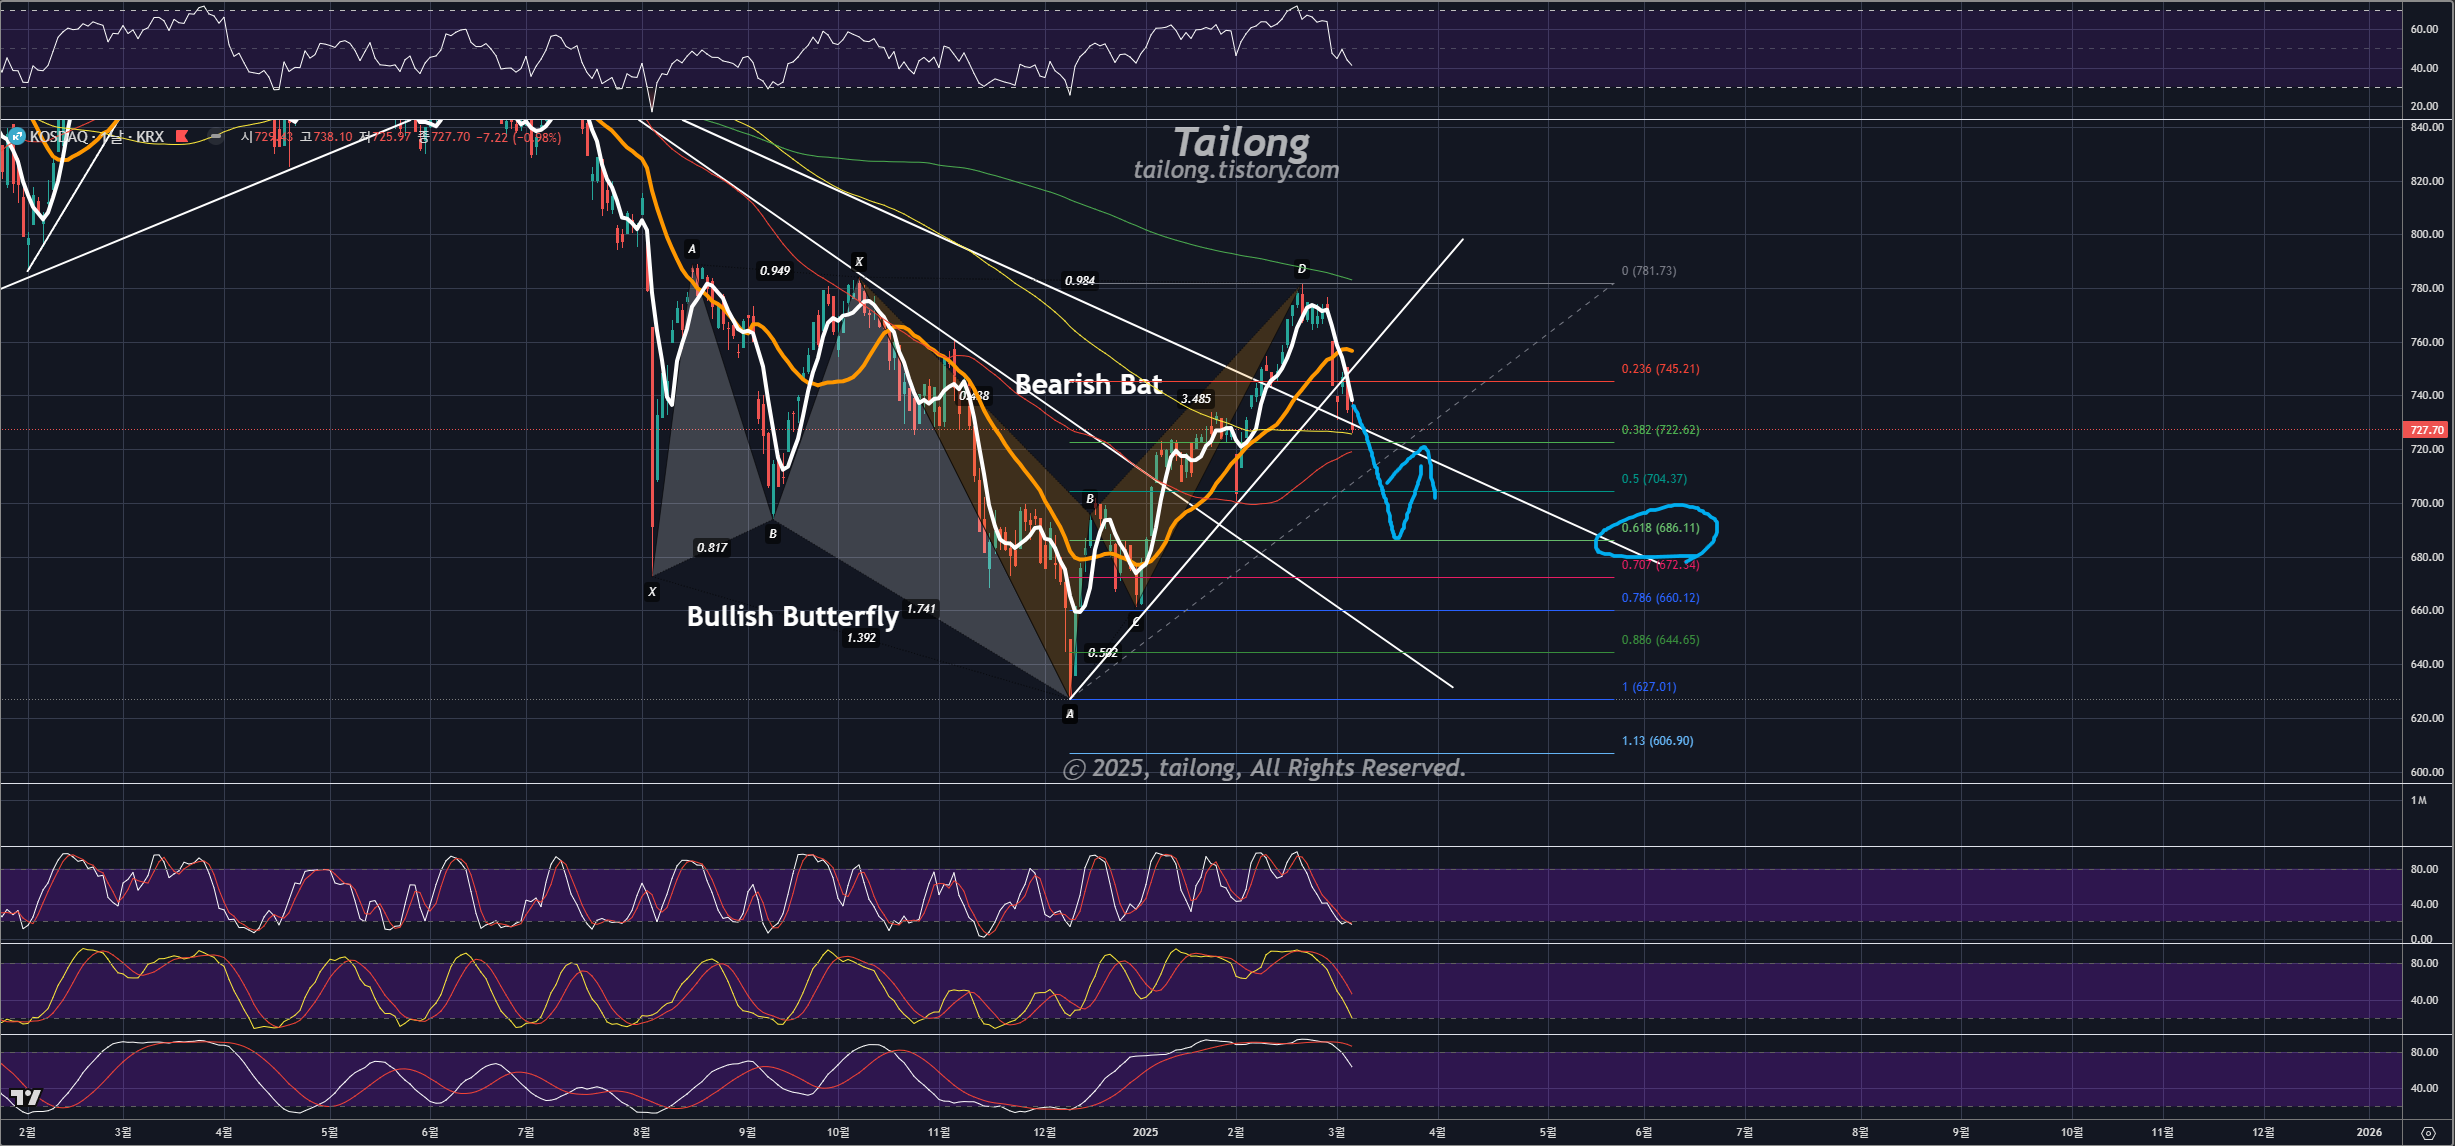
Task: Click the 0.382 (722.62) Fibonacci label
Action: pyautogui.click(x=1660, y=430)
